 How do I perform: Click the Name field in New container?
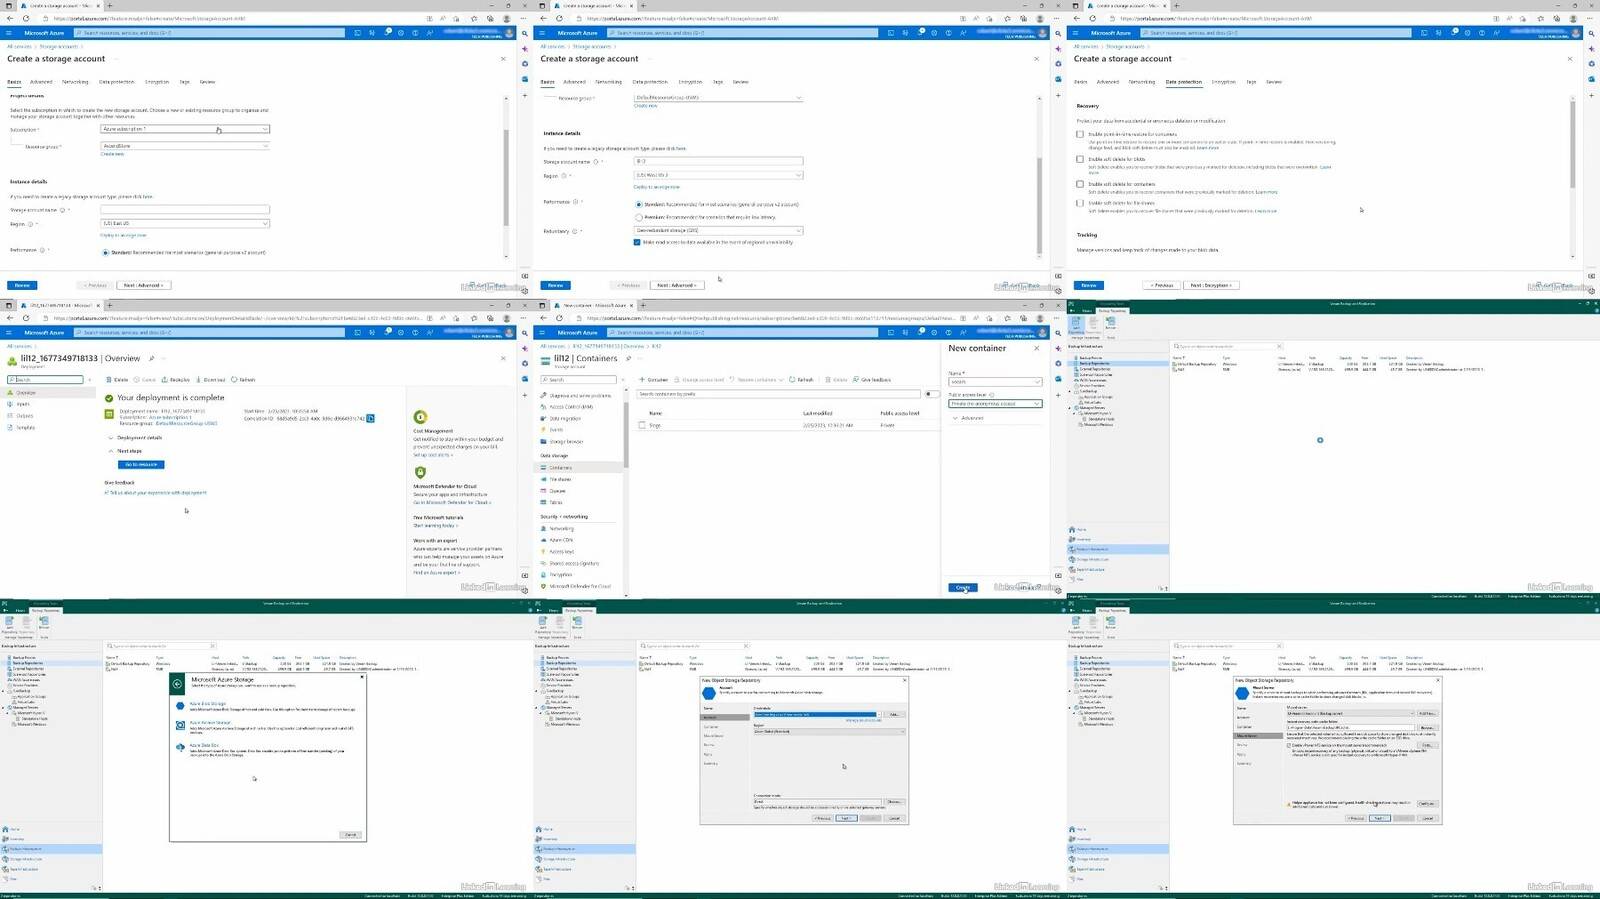(995, 382)
